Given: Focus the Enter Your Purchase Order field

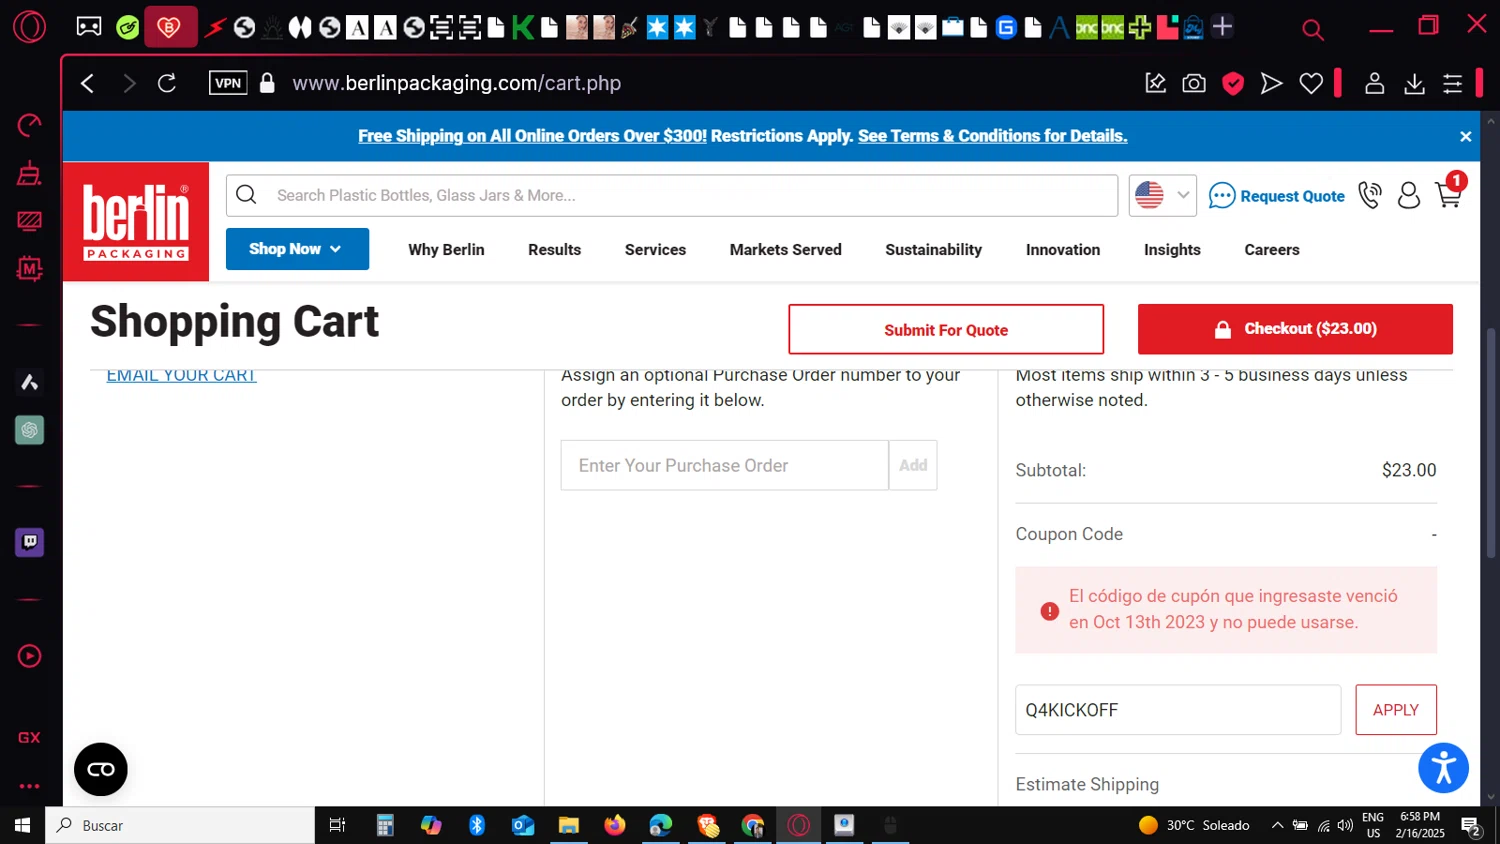Looking at the screenshot, I should coord(724,465).
